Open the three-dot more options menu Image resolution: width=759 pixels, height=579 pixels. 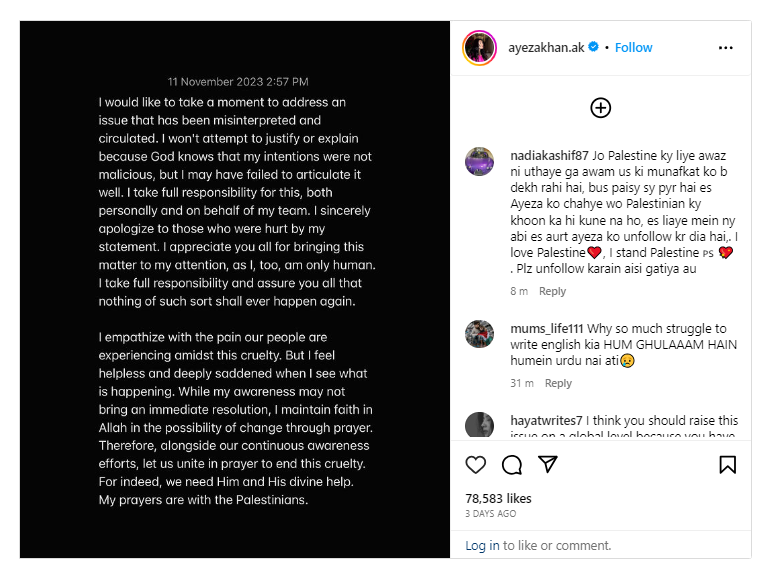[726, 47]
